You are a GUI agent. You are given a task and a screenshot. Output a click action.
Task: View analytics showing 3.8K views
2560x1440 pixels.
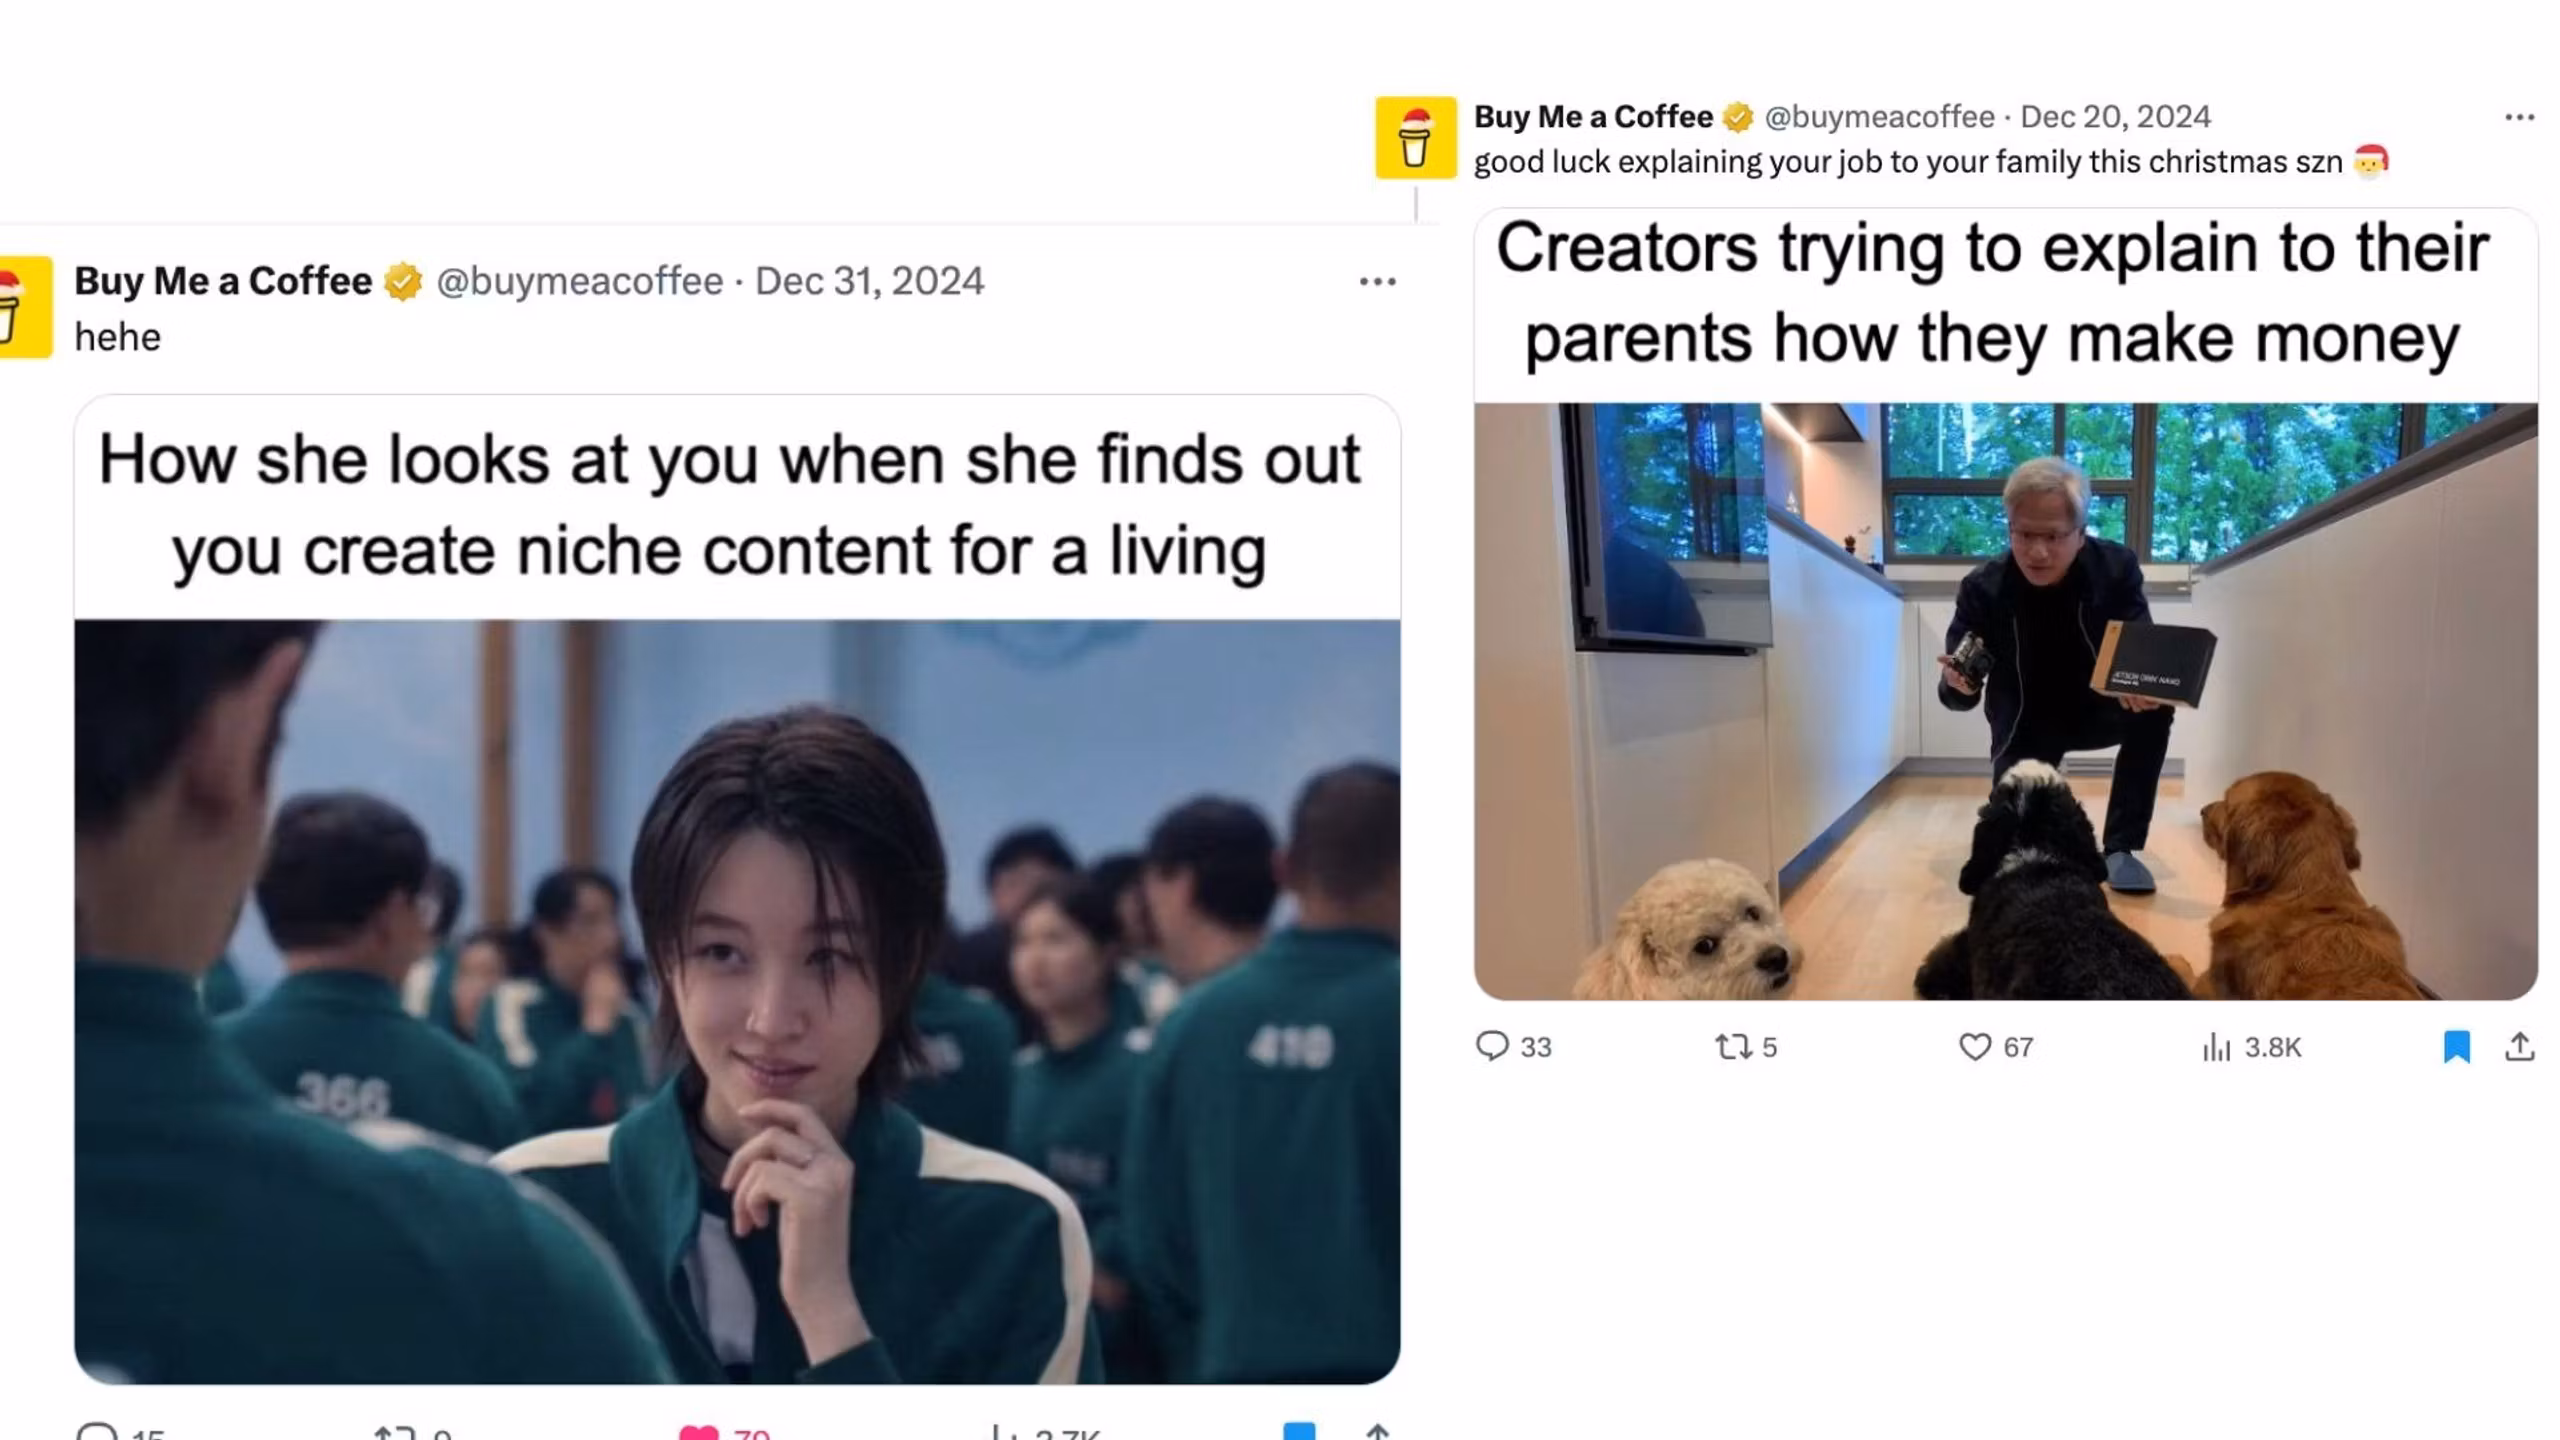(x=2251, y=1047)
